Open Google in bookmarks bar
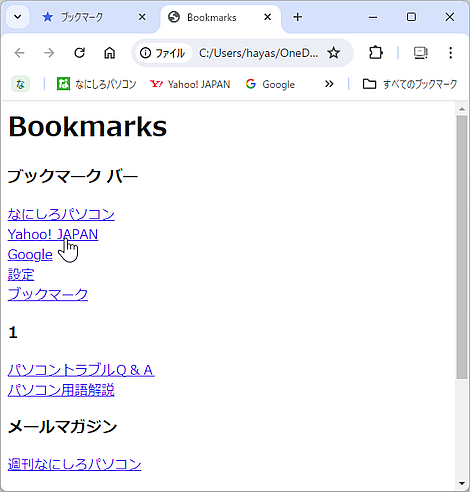The height and width of the screenshot is (492, 470). (270, 84)
